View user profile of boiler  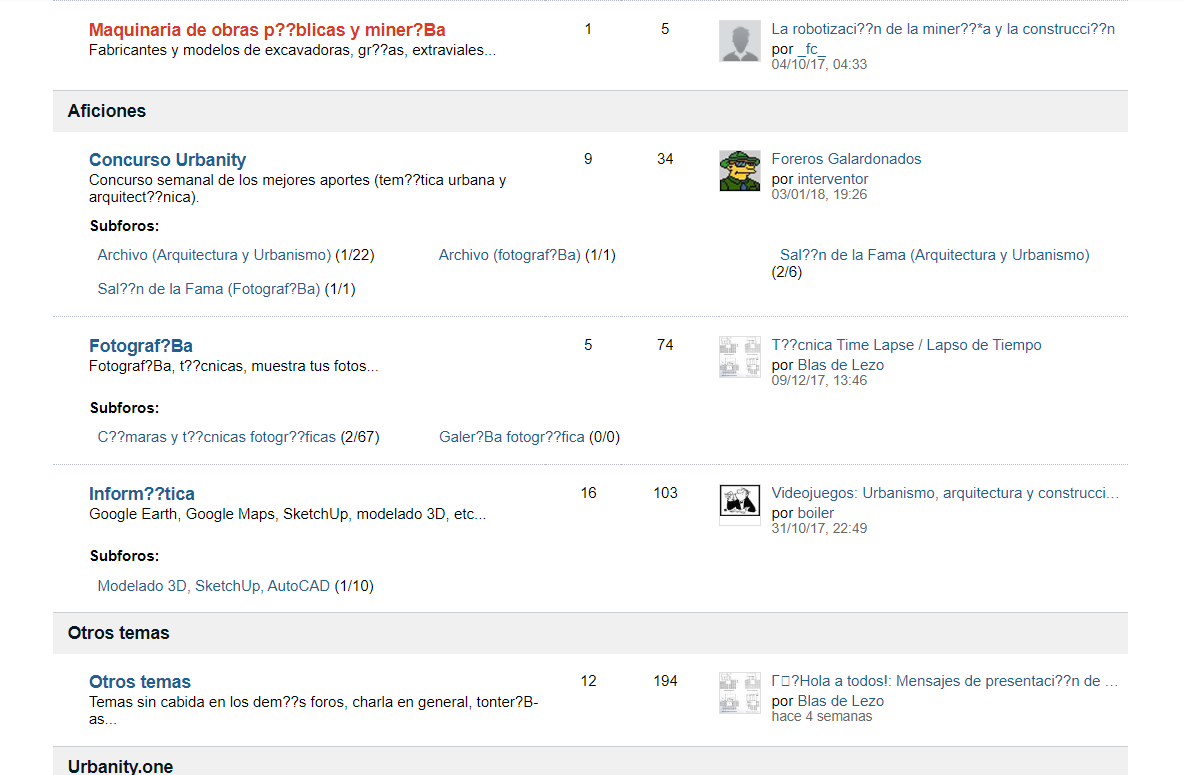coord(815,513)
